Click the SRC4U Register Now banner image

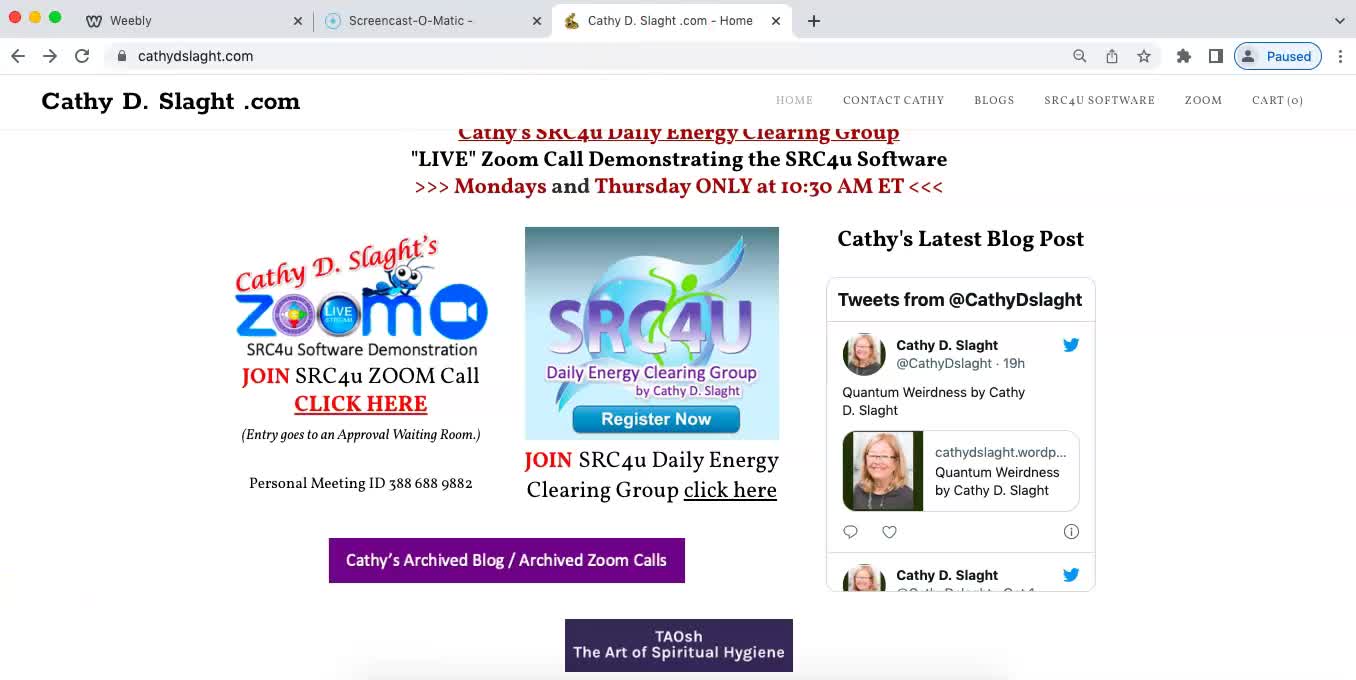tap(652, 333)
